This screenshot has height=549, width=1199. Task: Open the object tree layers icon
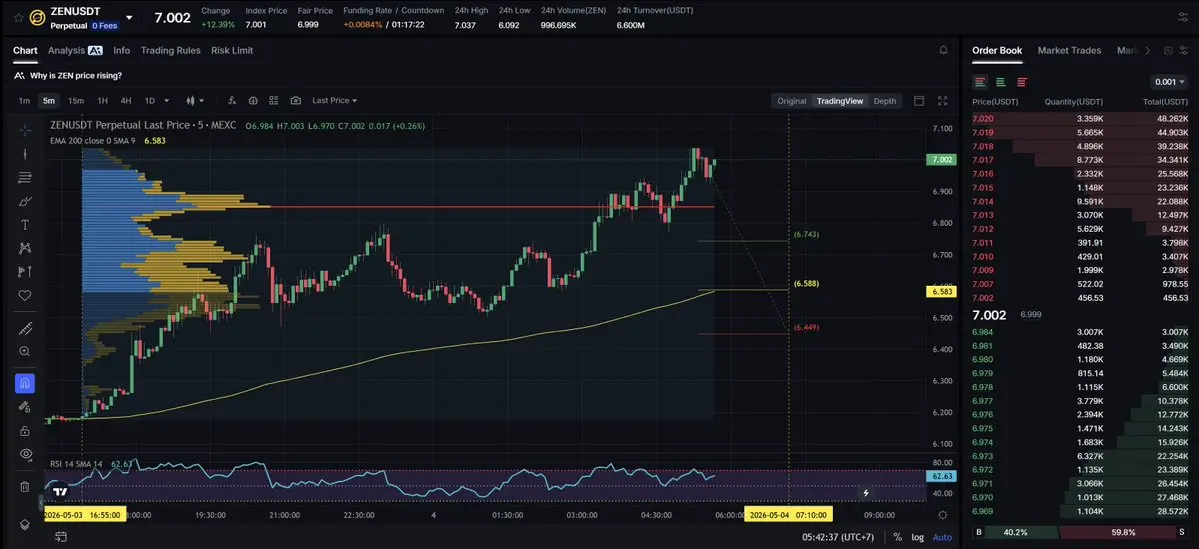[24, 525]
